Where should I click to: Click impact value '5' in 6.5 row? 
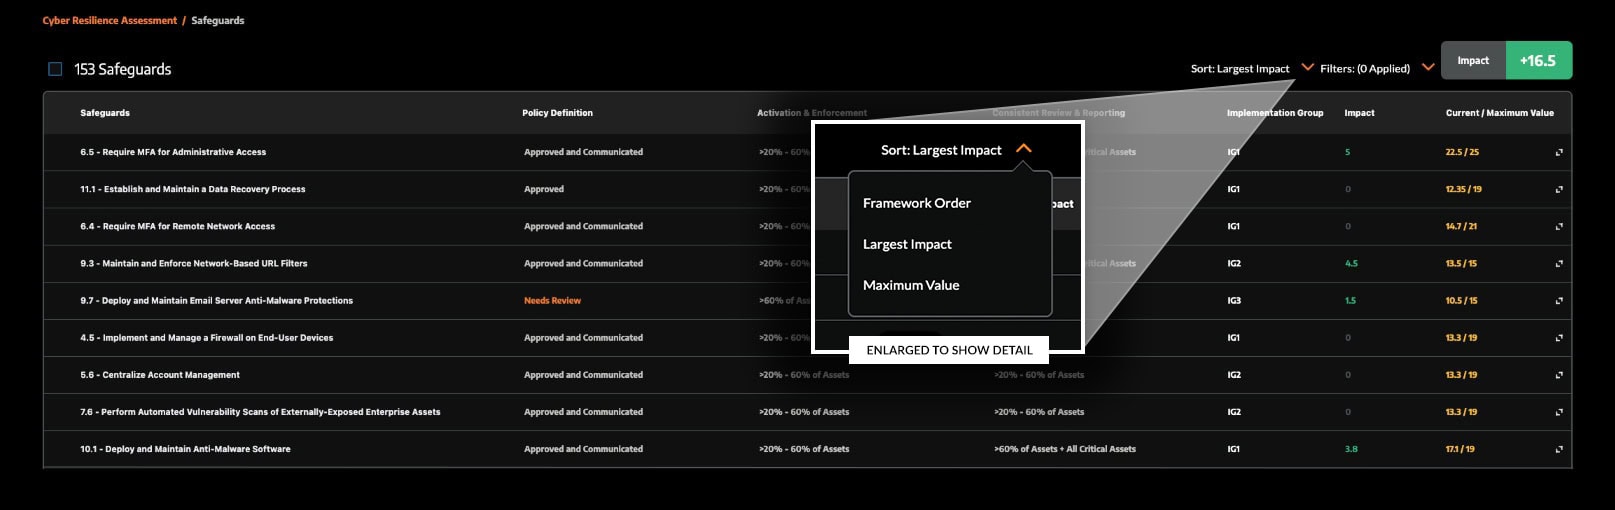pos(1348,152)
